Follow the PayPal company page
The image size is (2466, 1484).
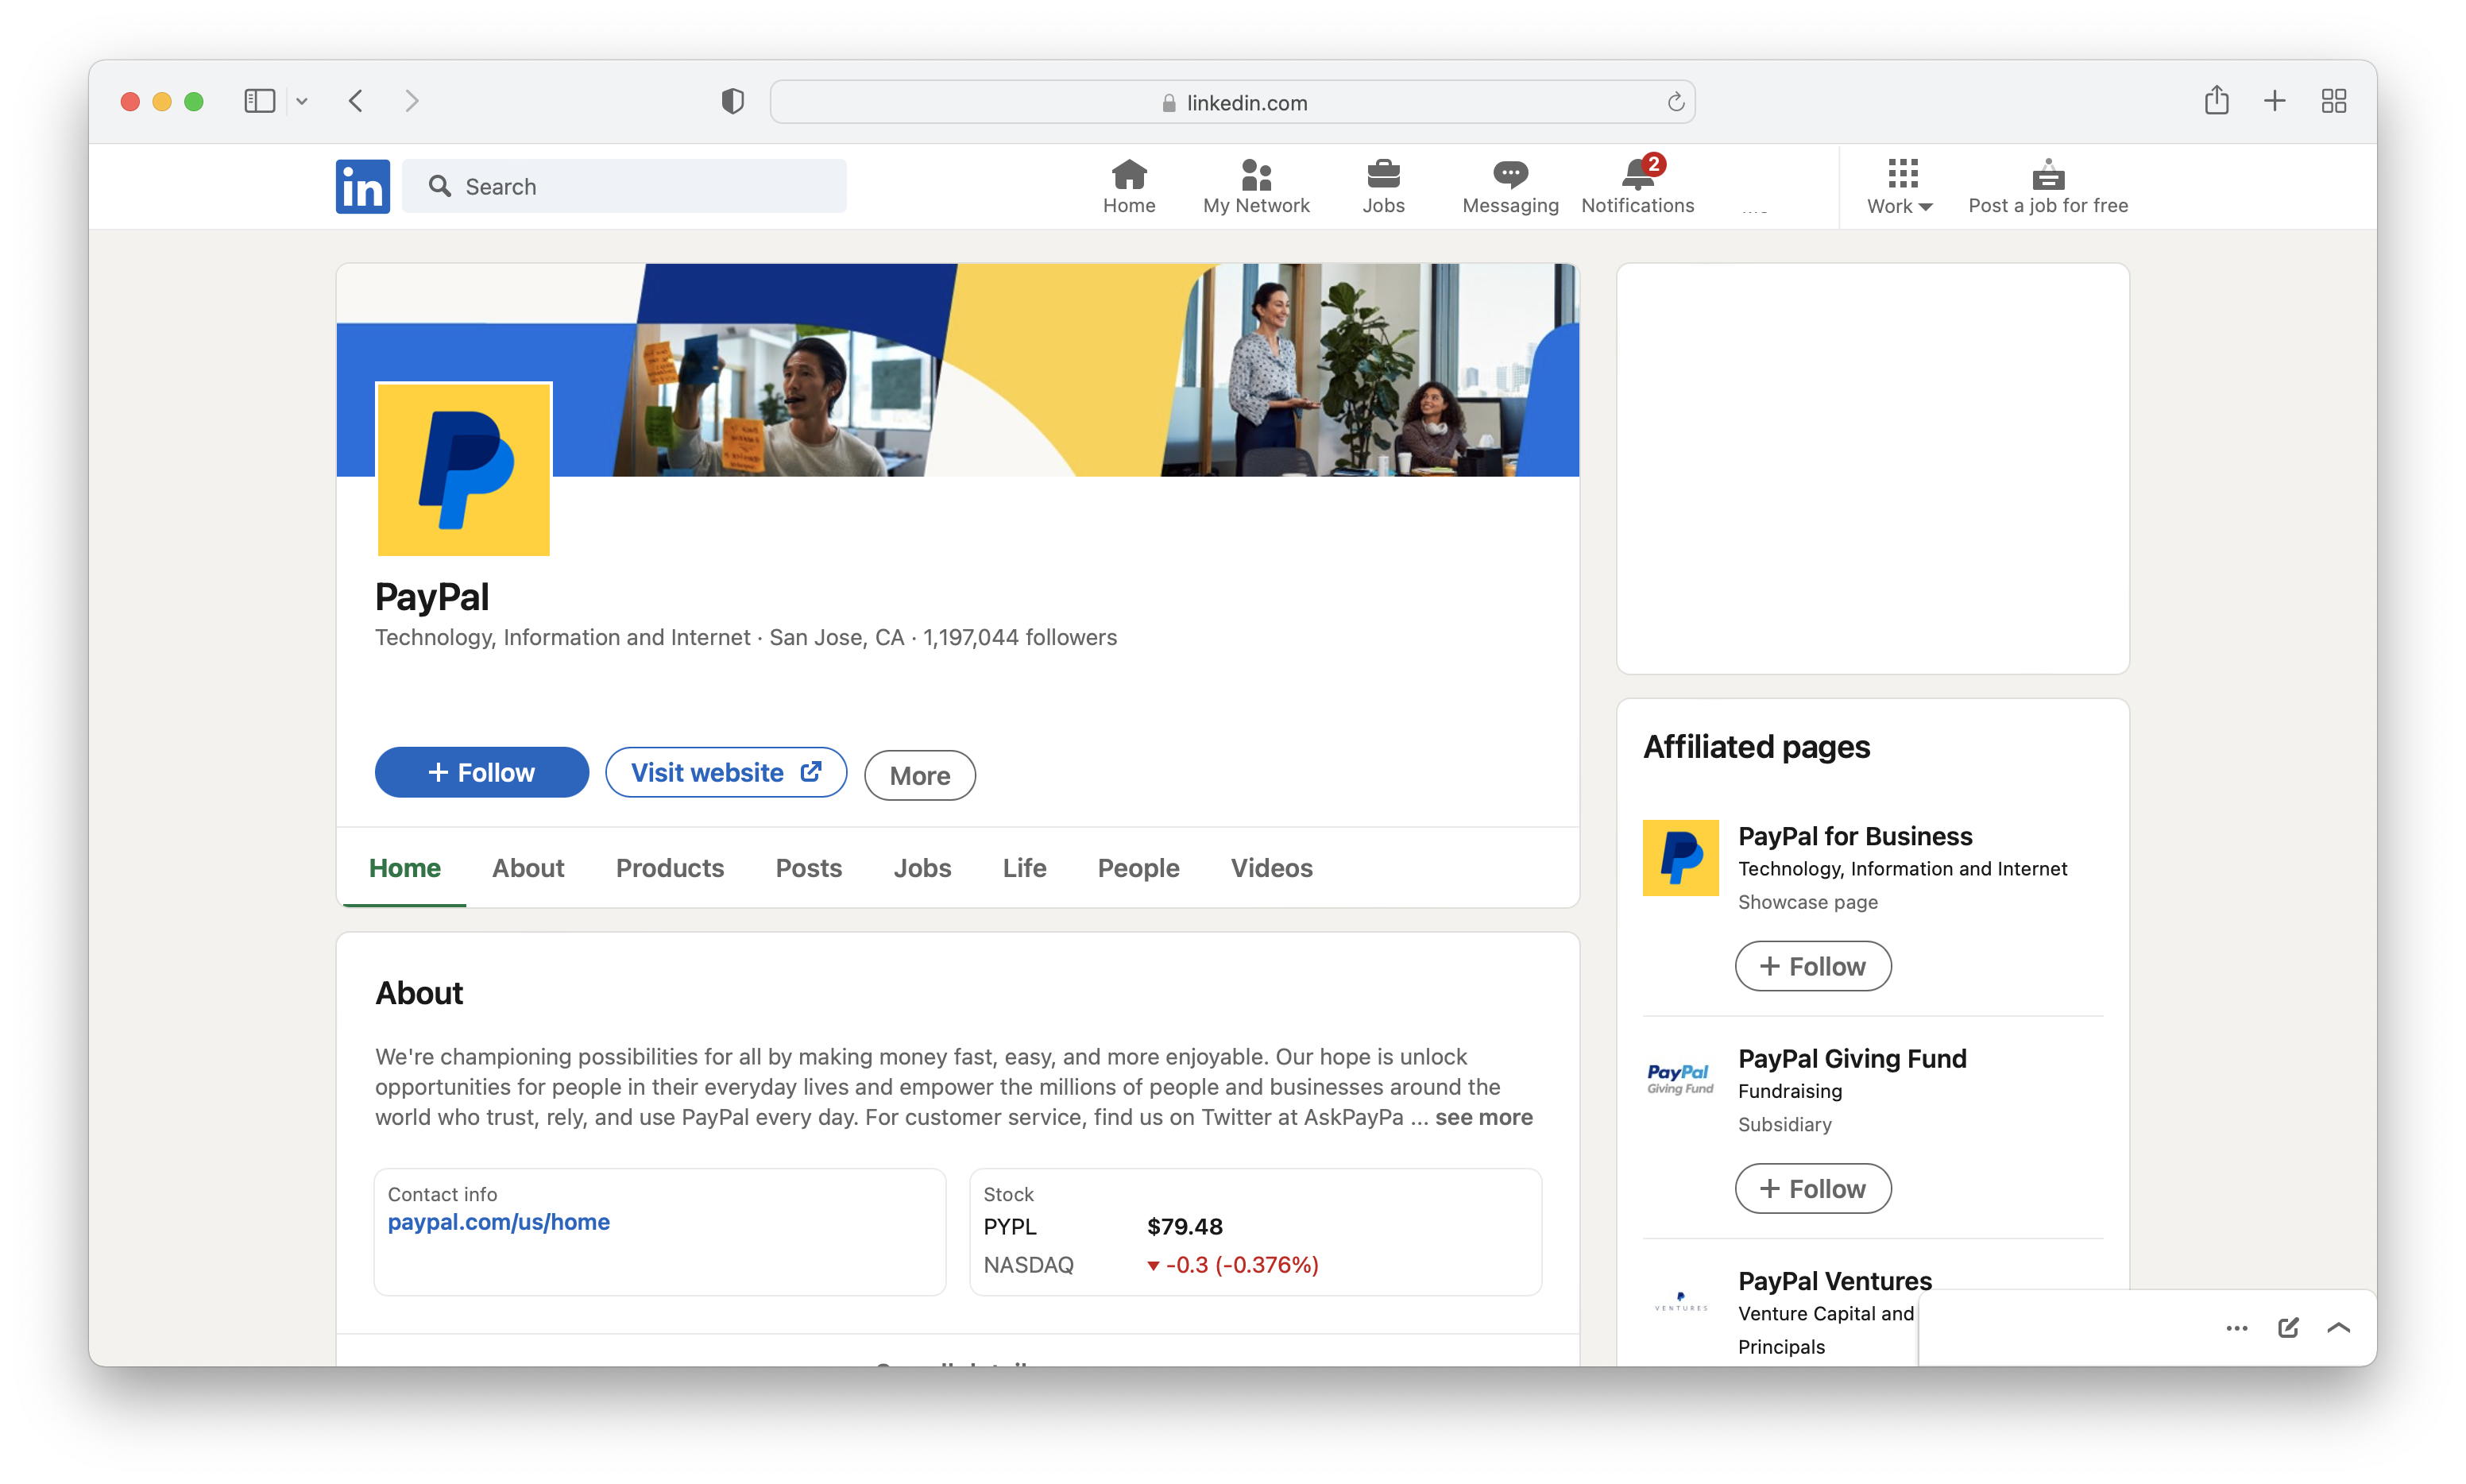481,772
